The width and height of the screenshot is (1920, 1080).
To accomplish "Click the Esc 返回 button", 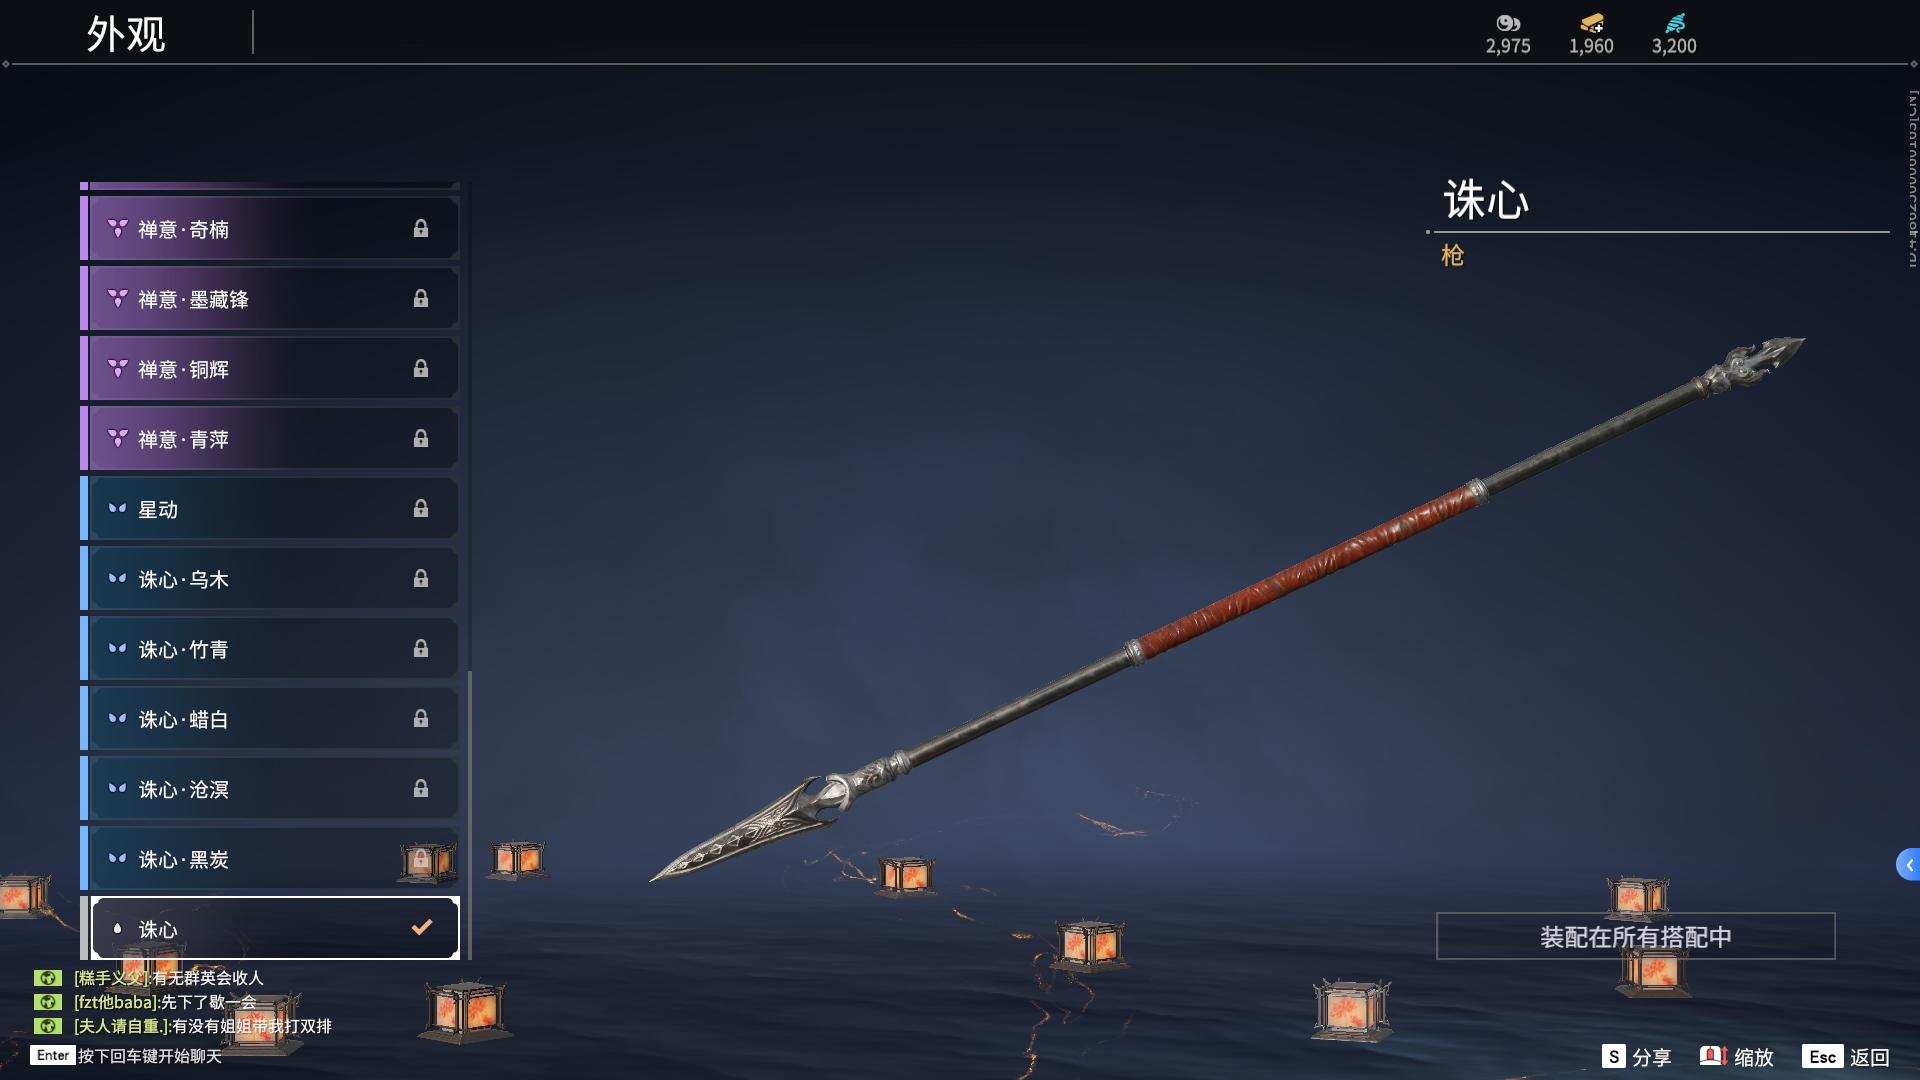I will [x=1846, y=1057].
